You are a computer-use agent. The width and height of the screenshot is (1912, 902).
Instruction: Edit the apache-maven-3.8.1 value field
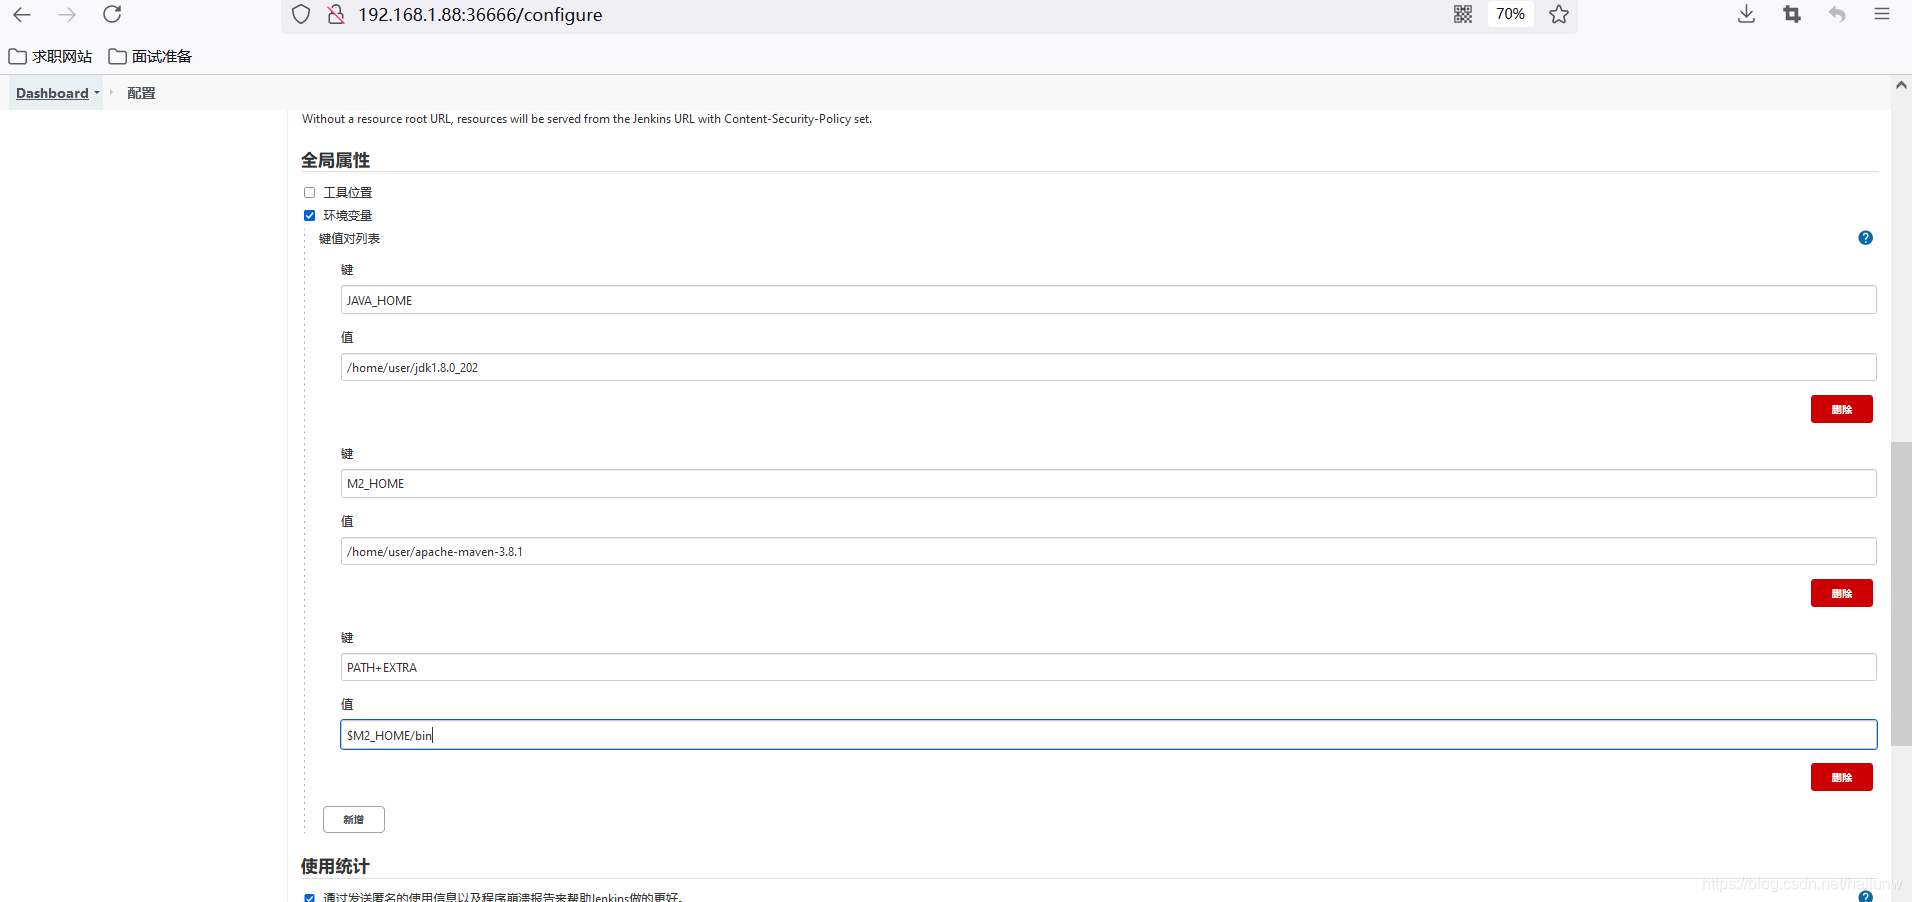1108,551
